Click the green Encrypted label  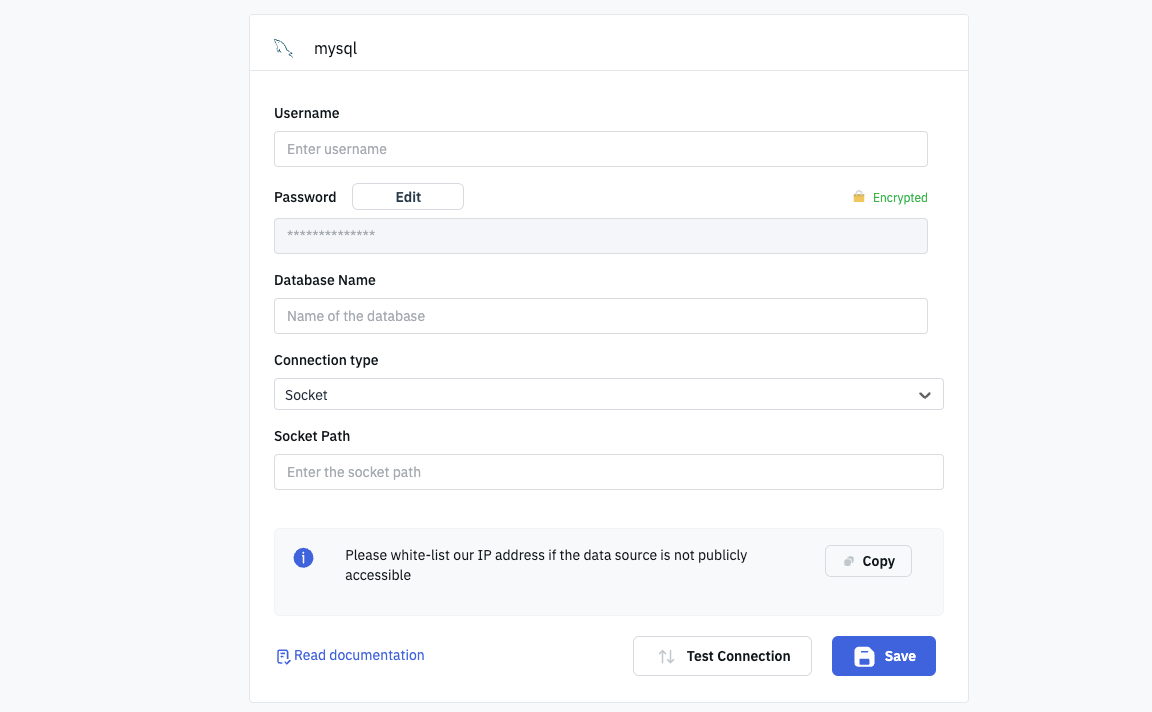click(x=900, y=198)
